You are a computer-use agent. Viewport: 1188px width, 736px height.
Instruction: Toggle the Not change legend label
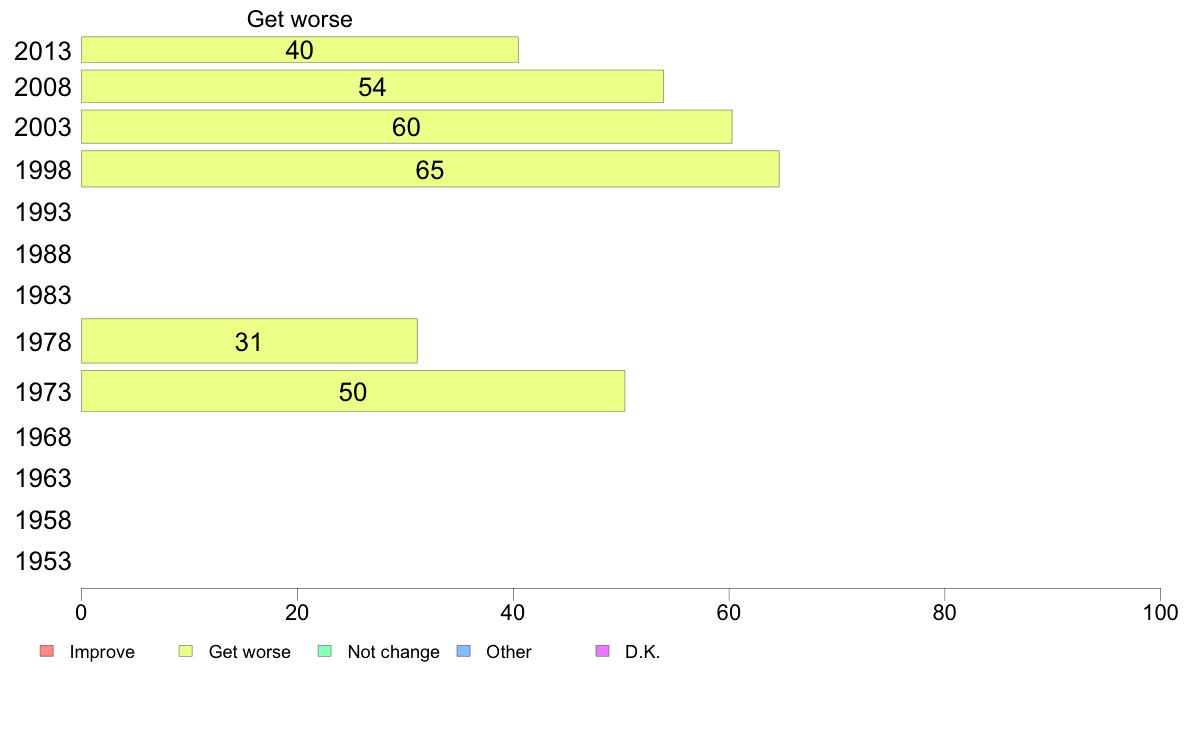(x=393, y=652)
